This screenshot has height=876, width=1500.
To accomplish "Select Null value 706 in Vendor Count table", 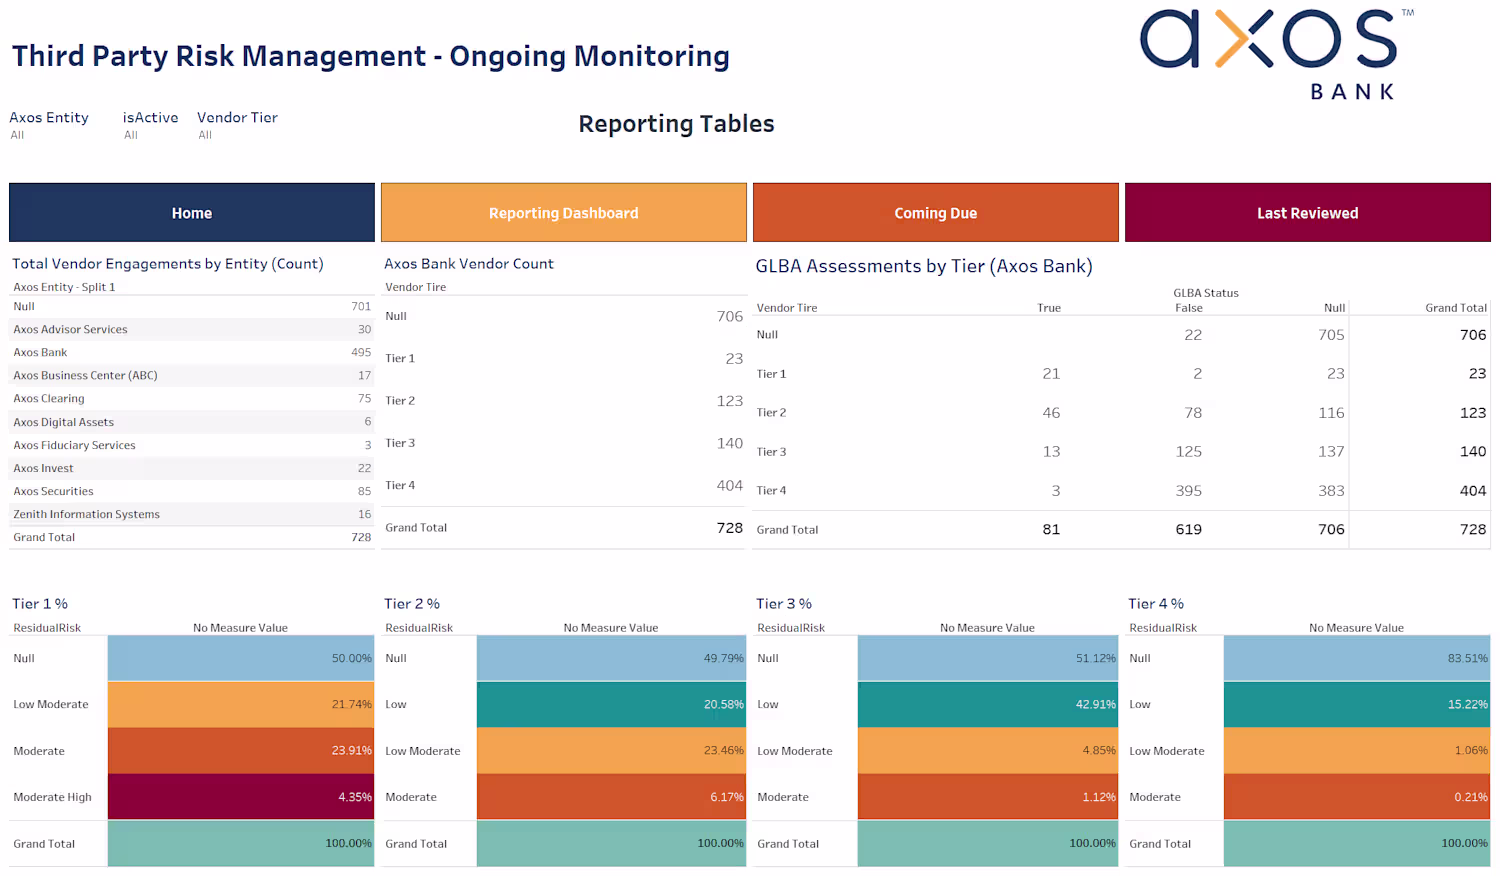I will pos(730,316).
